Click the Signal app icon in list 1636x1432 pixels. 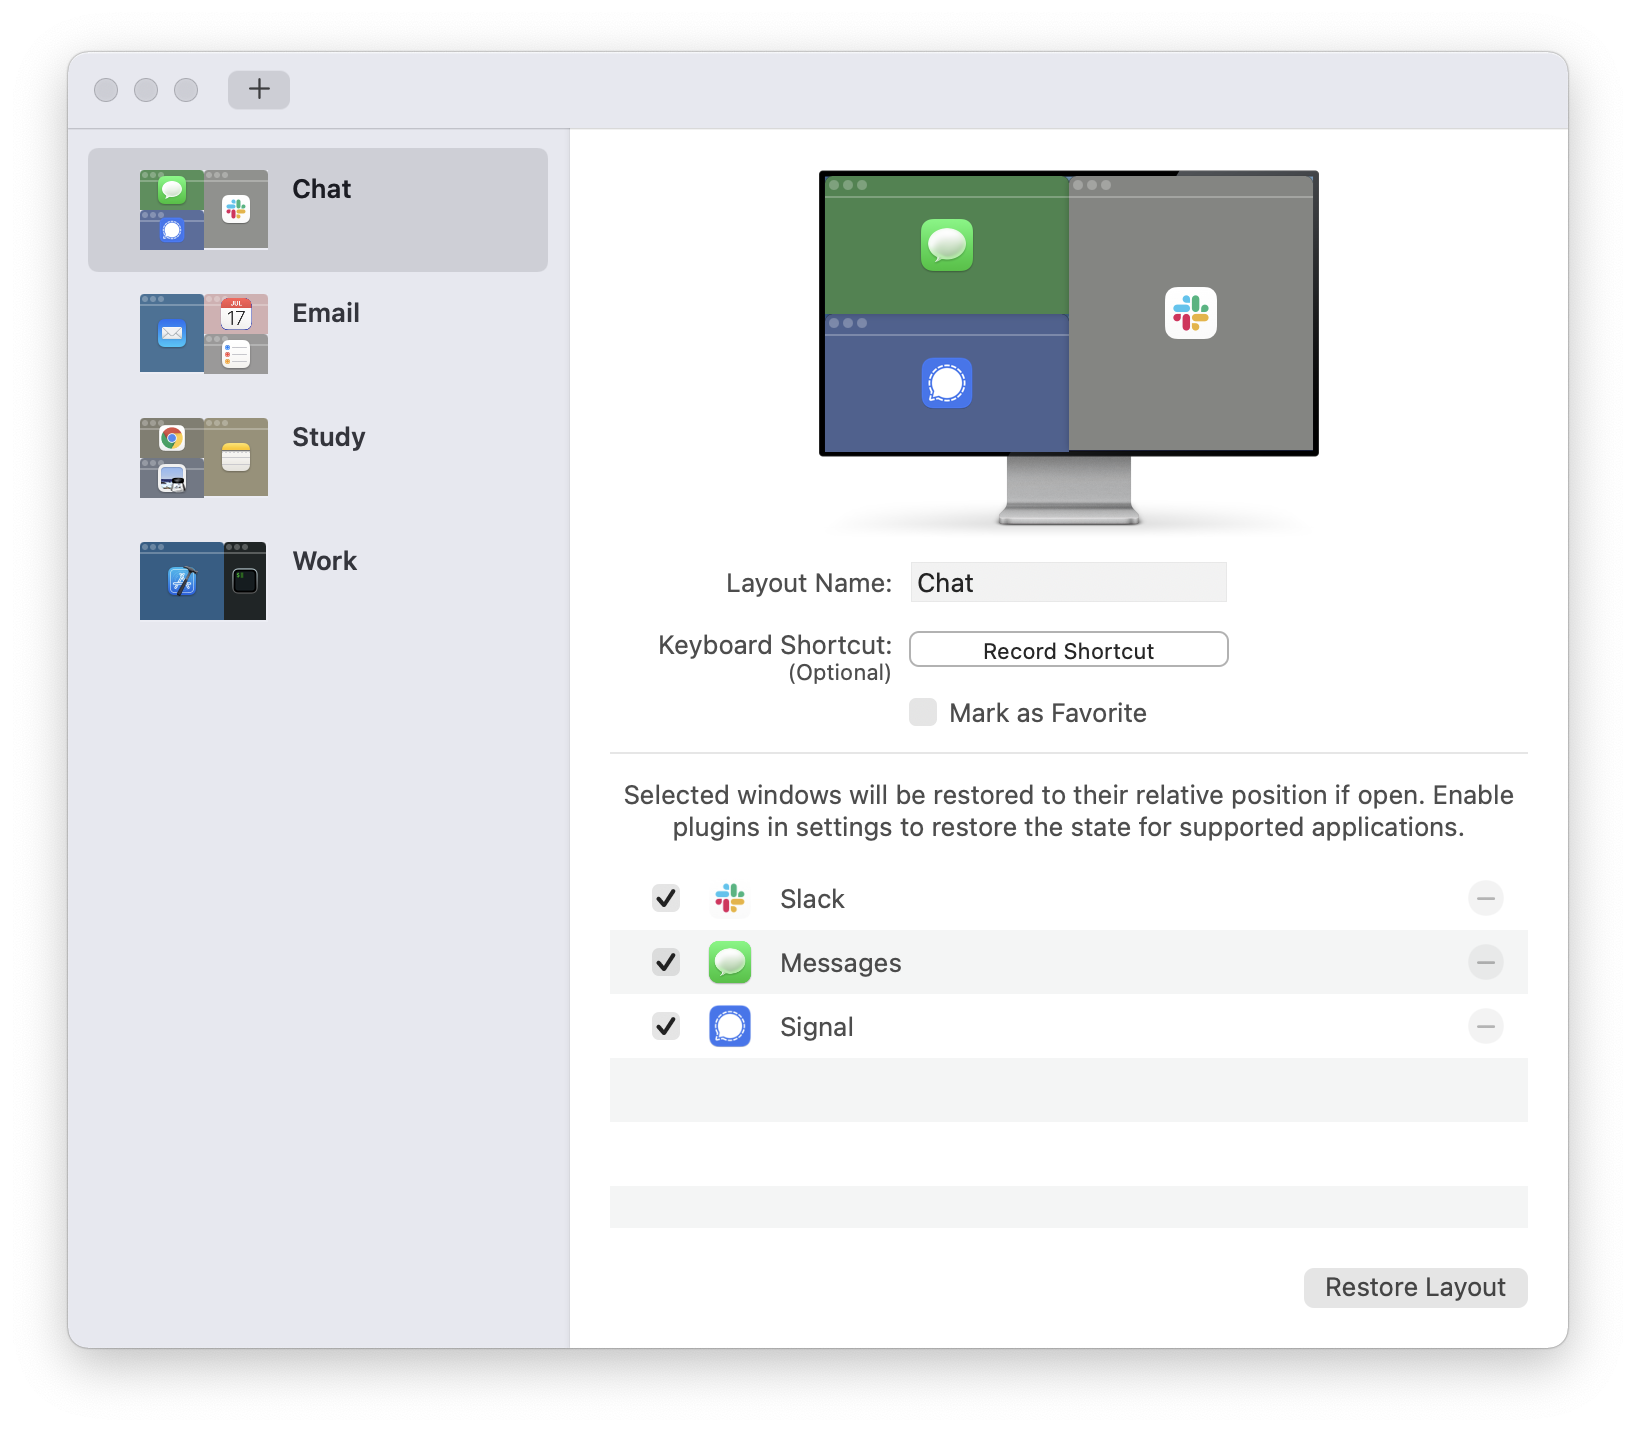[730, 1026]
